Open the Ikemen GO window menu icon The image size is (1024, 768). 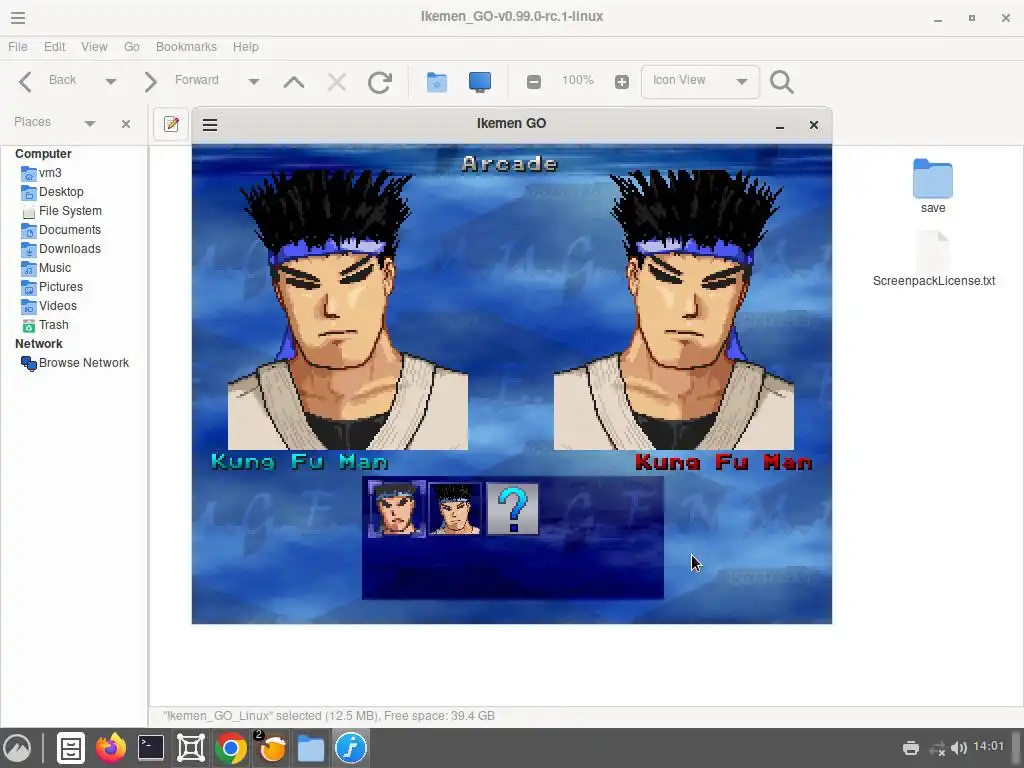tap(210, 125)
